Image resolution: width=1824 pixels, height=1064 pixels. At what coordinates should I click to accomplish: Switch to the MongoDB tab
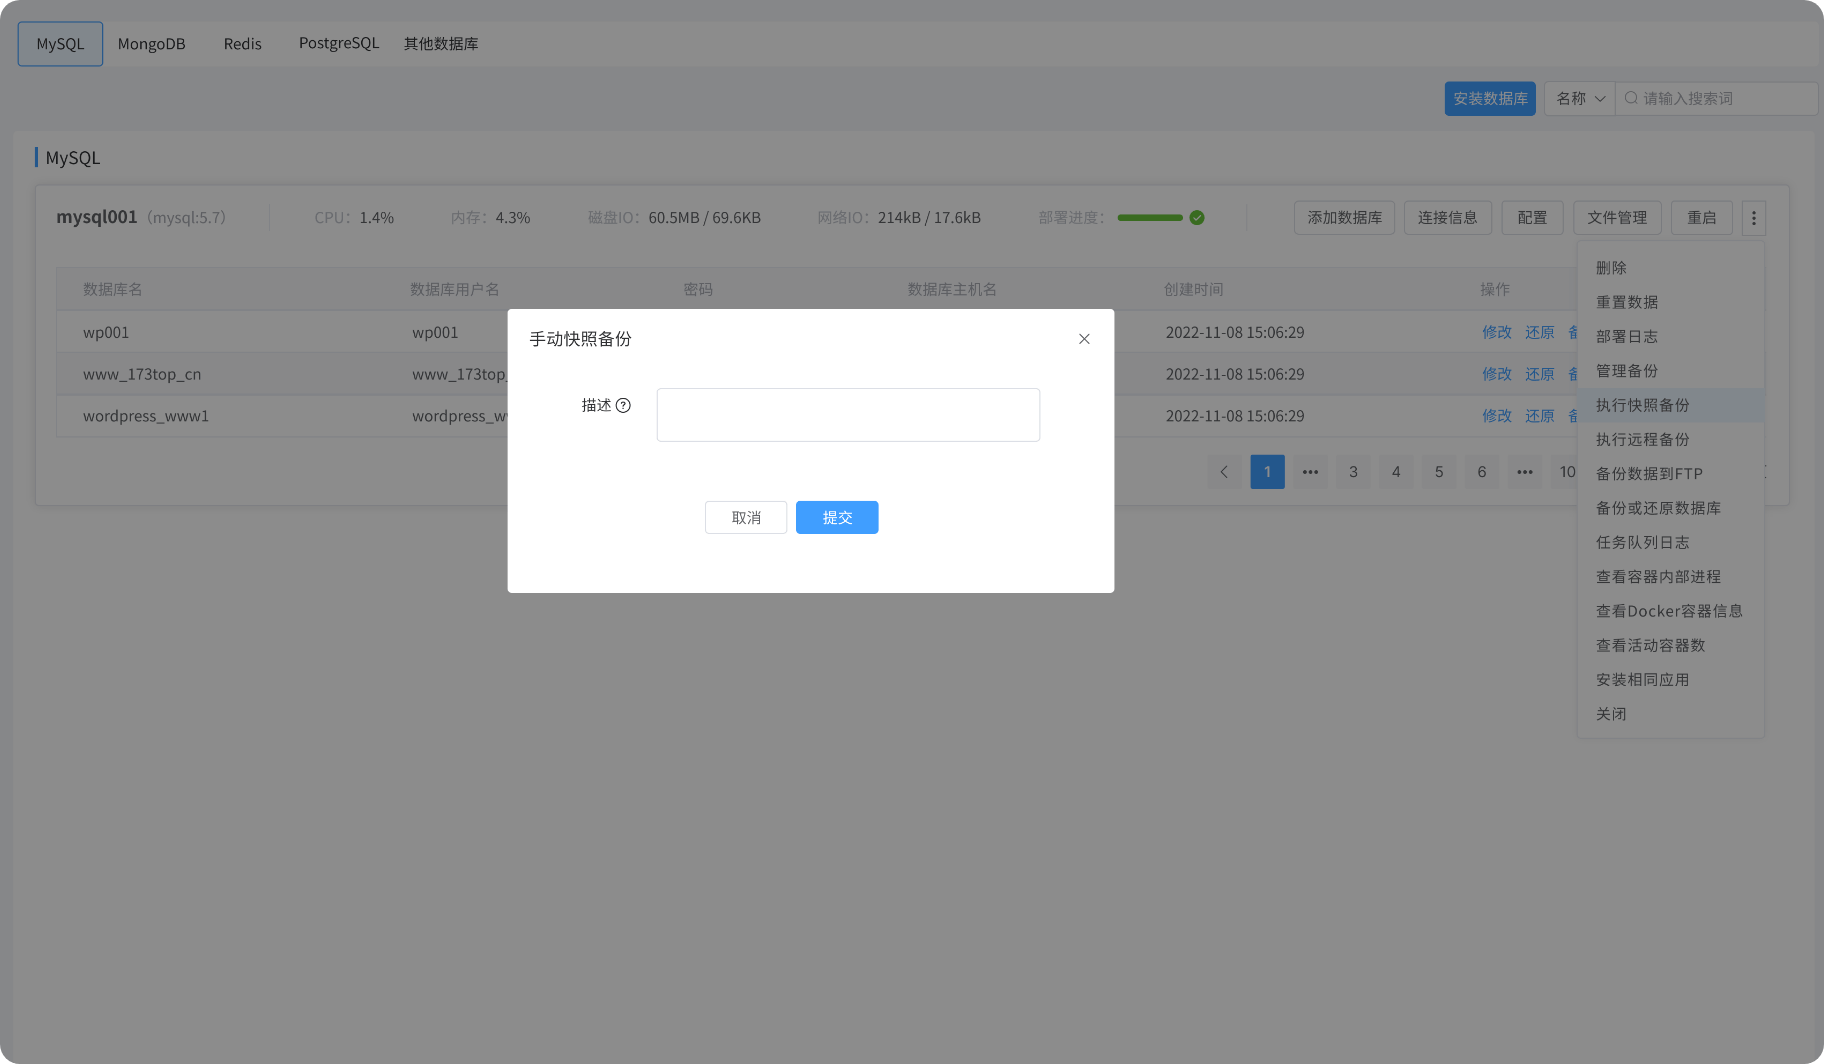(152, 44)
